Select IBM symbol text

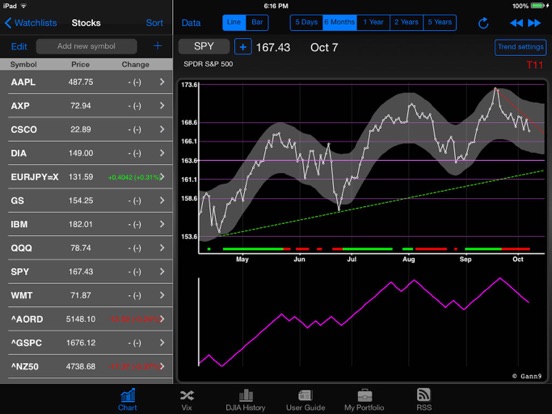coord(19,224)
